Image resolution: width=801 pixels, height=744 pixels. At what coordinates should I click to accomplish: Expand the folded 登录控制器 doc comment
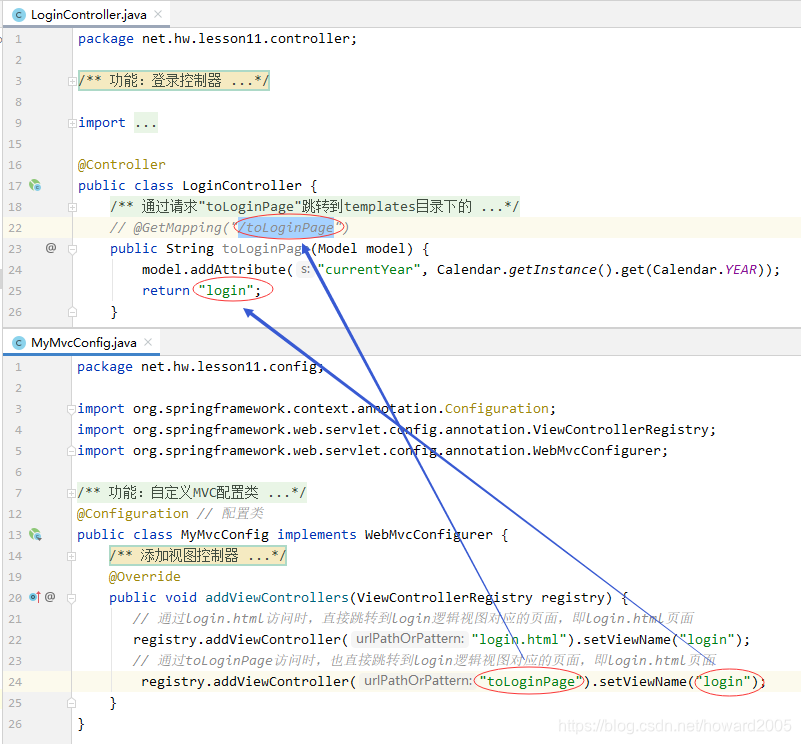point(72,81)
